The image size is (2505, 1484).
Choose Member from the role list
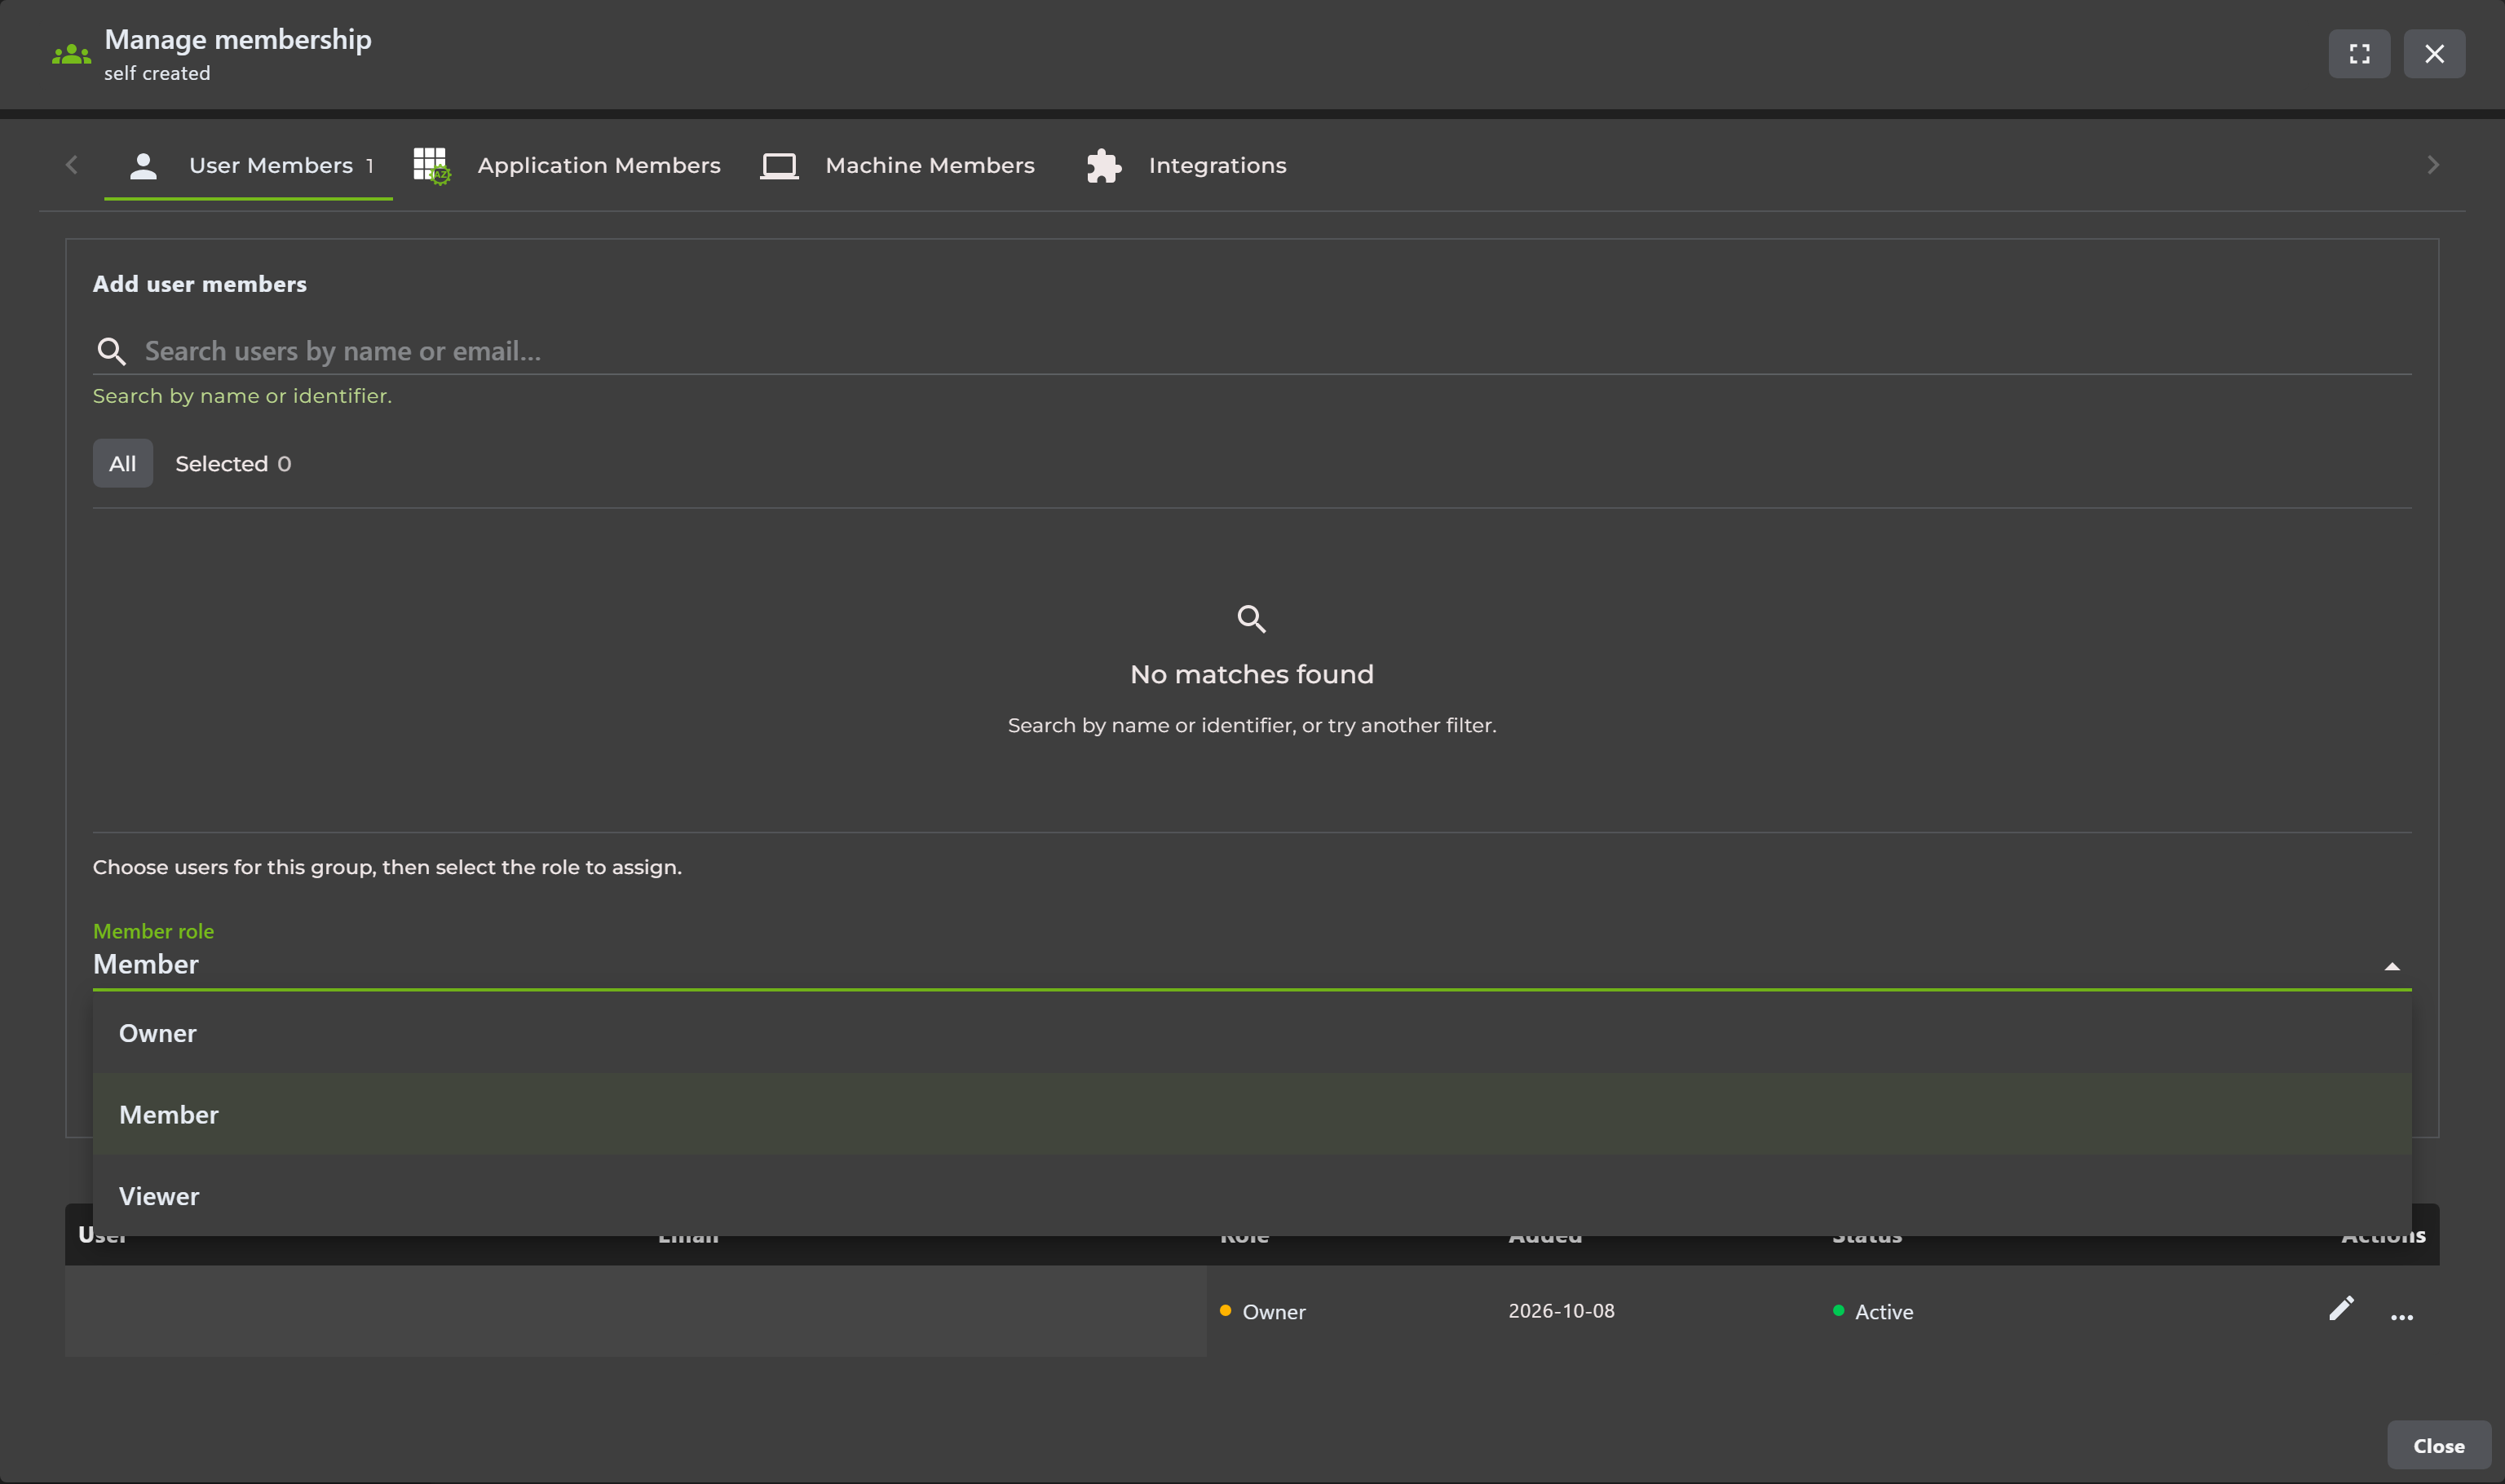point(1252,1114)
